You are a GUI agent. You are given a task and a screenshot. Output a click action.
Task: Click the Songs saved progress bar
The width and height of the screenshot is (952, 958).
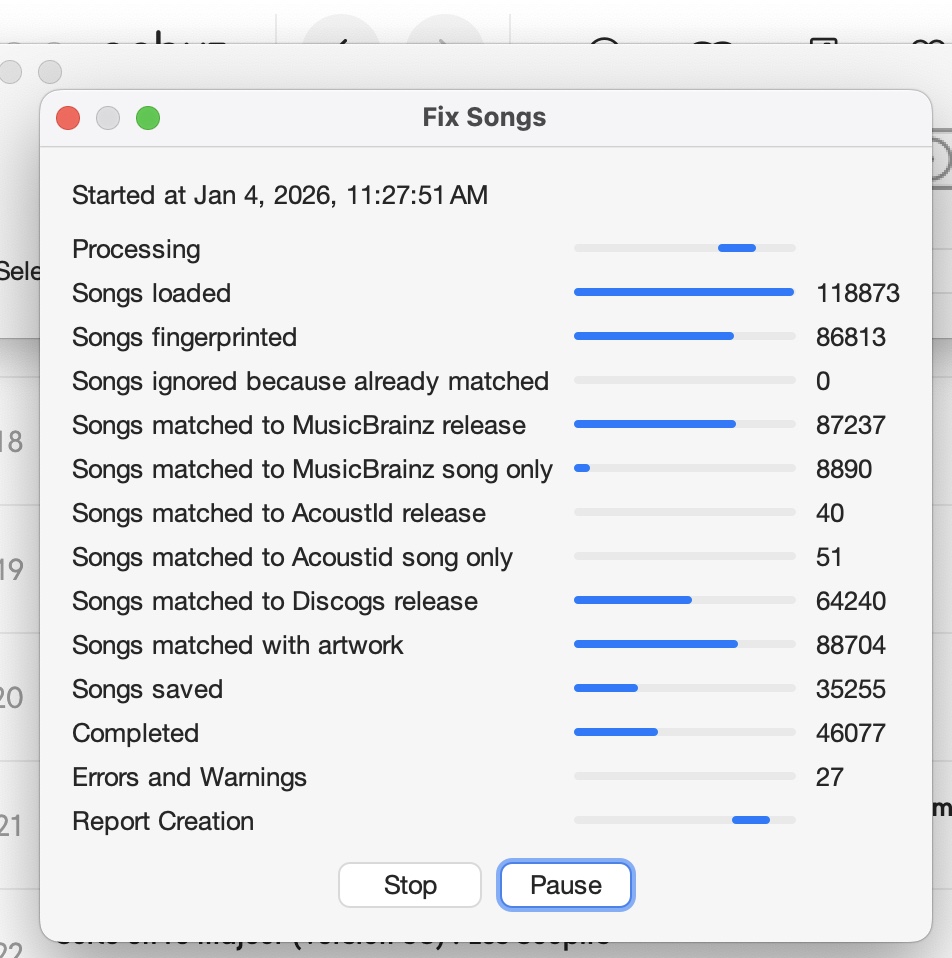684,688
